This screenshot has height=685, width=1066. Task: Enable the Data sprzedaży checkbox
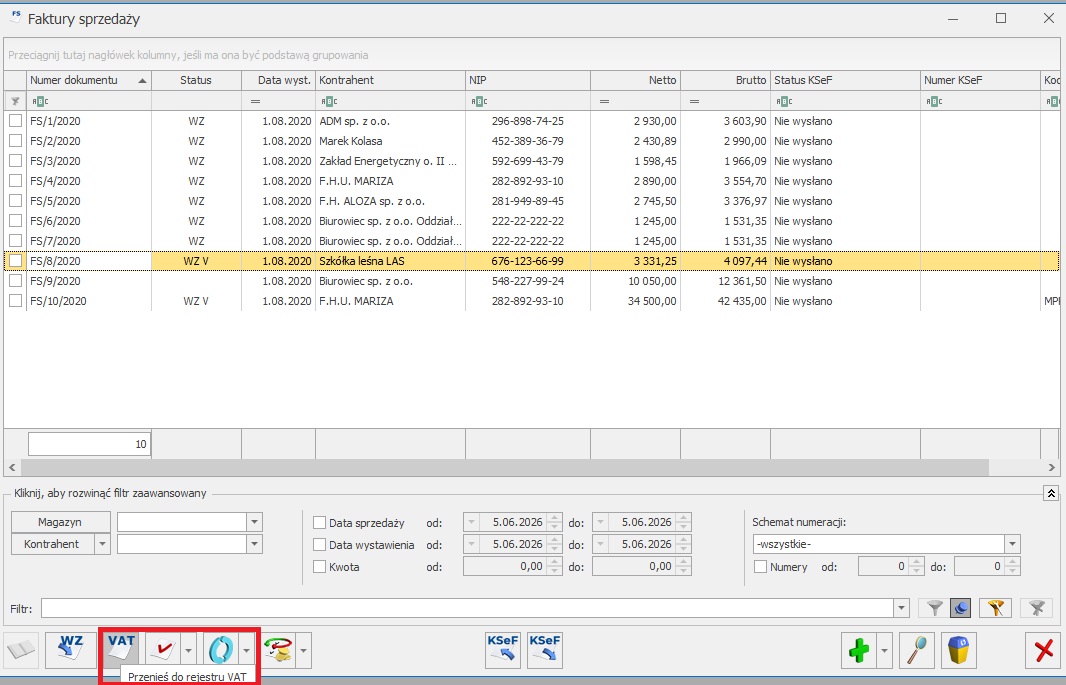(x=319, y=523)
